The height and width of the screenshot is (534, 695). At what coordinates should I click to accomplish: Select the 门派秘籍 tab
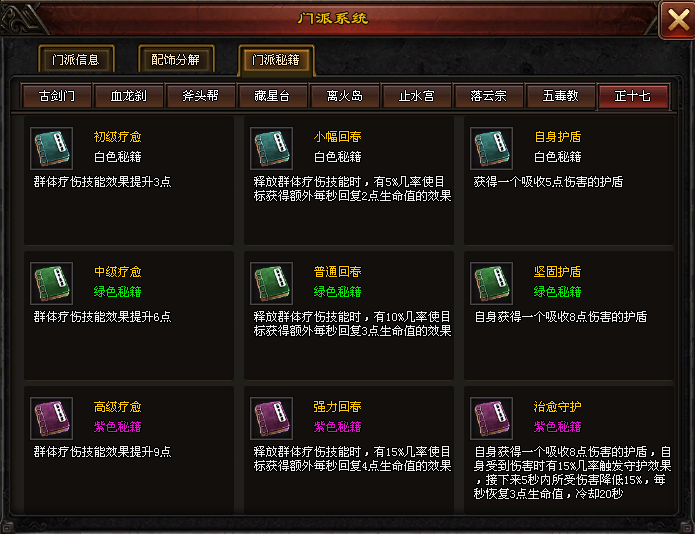(276, 60)
